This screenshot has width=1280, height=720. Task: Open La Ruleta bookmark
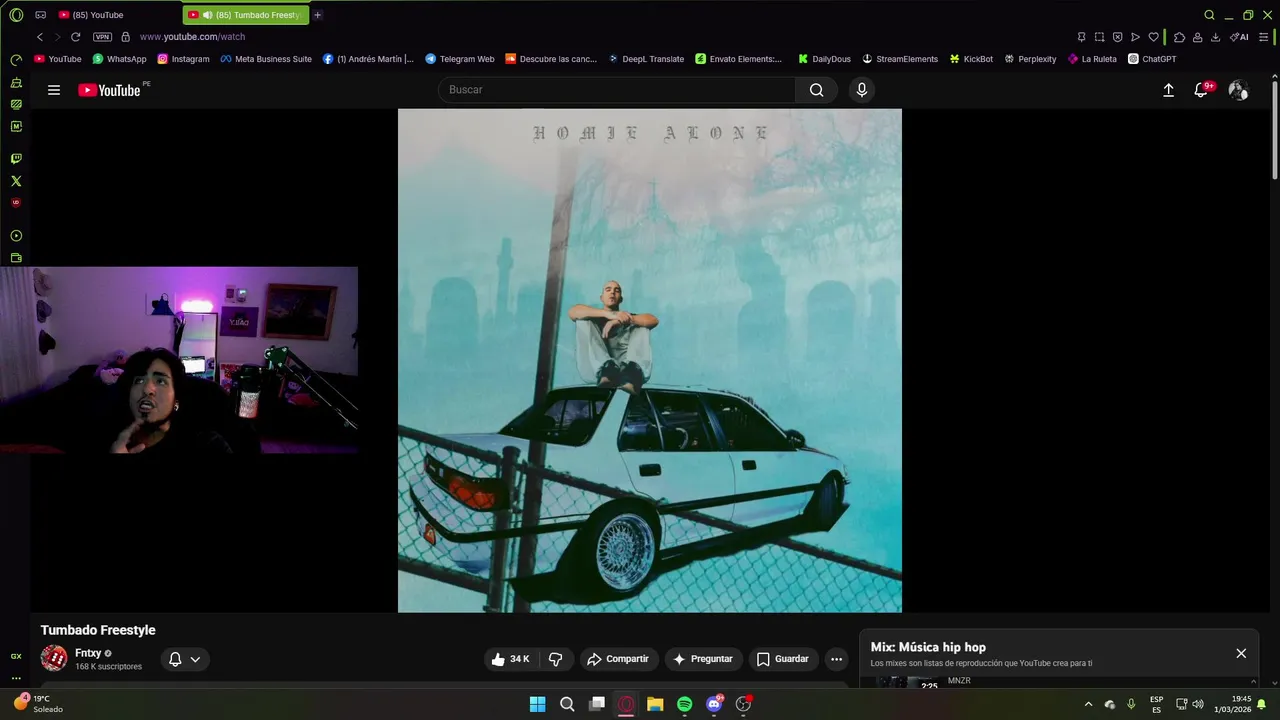coord(1092,59)
